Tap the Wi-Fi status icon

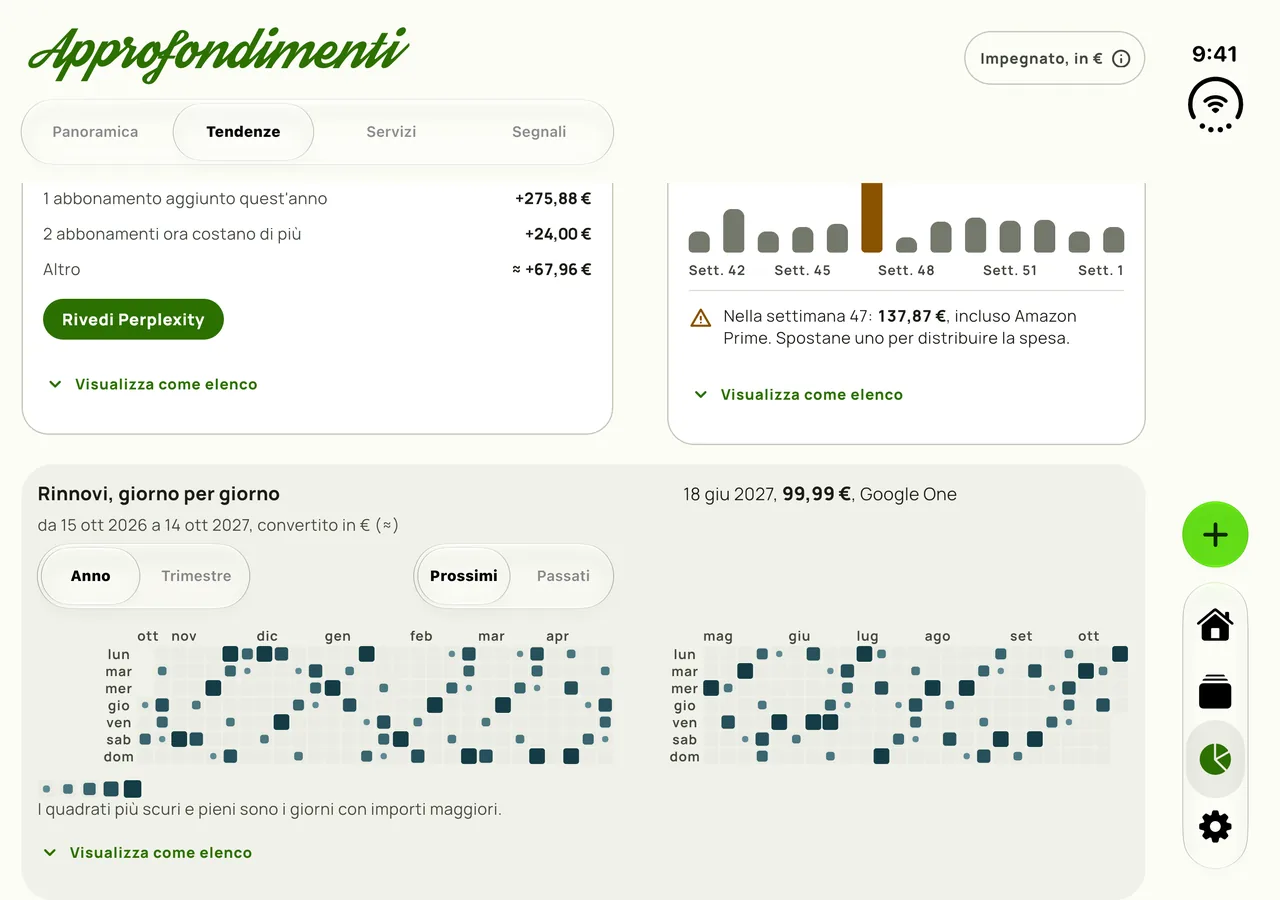1215,104
